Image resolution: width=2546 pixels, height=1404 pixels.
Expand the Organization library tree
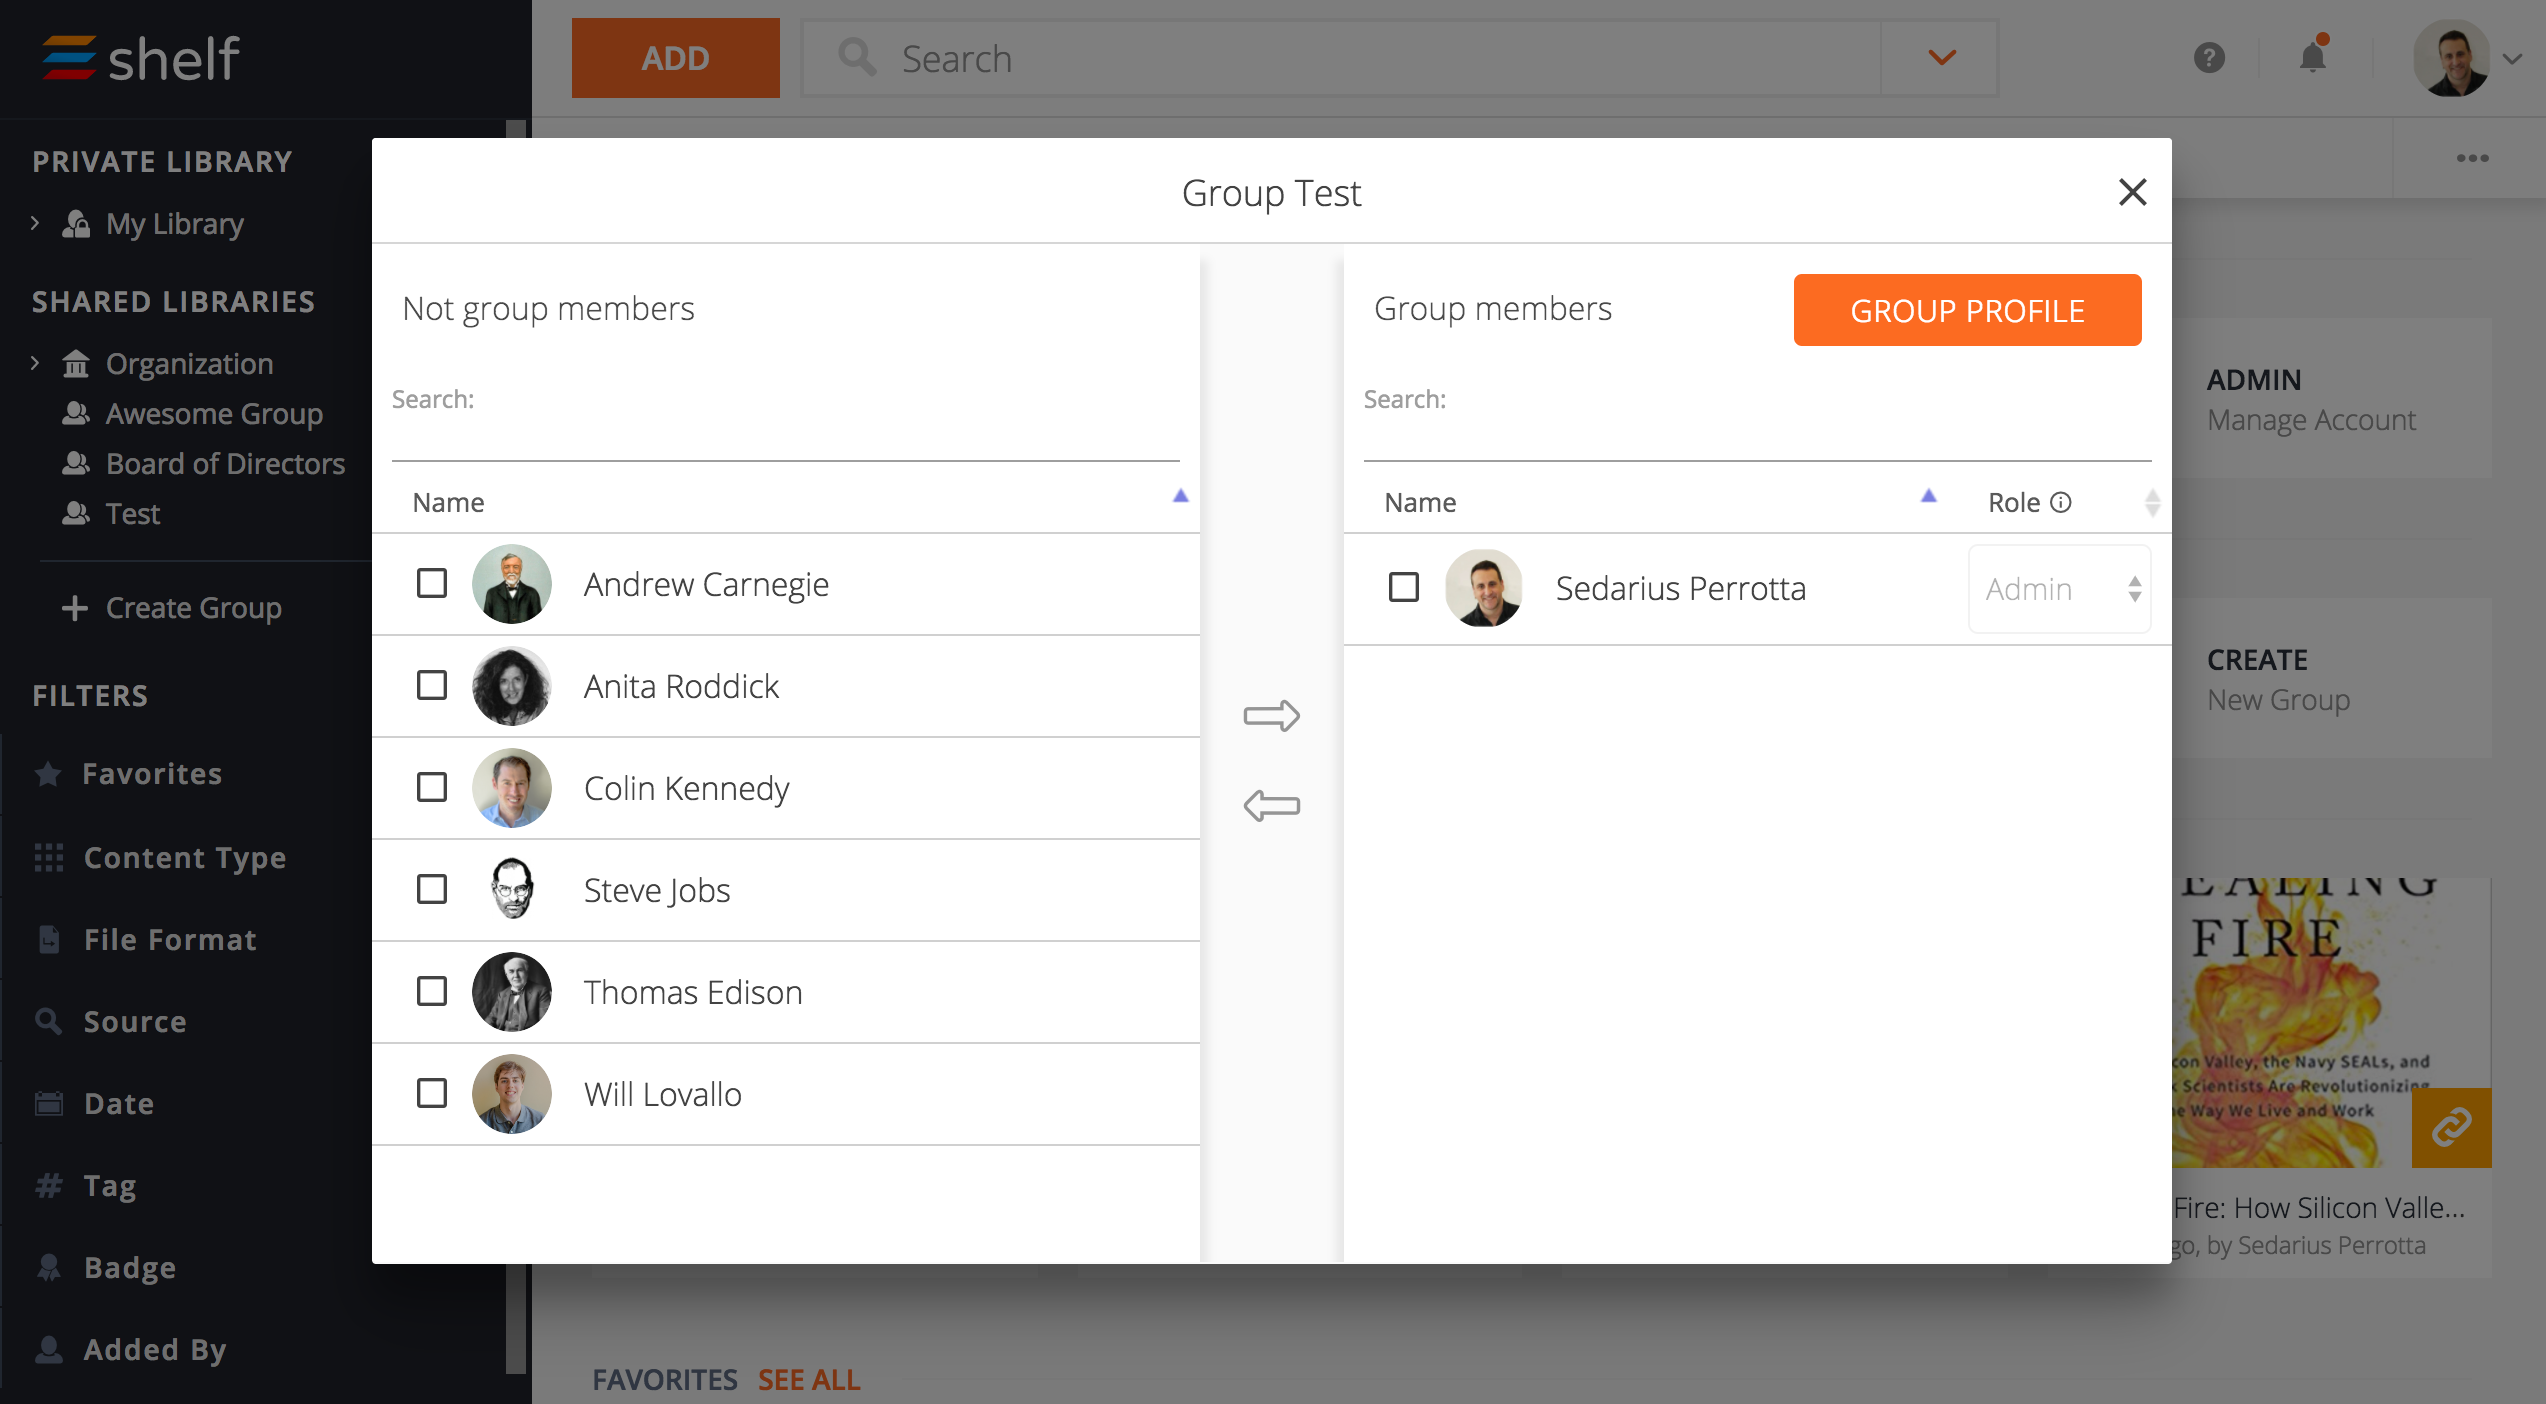(x=36, y=363)
